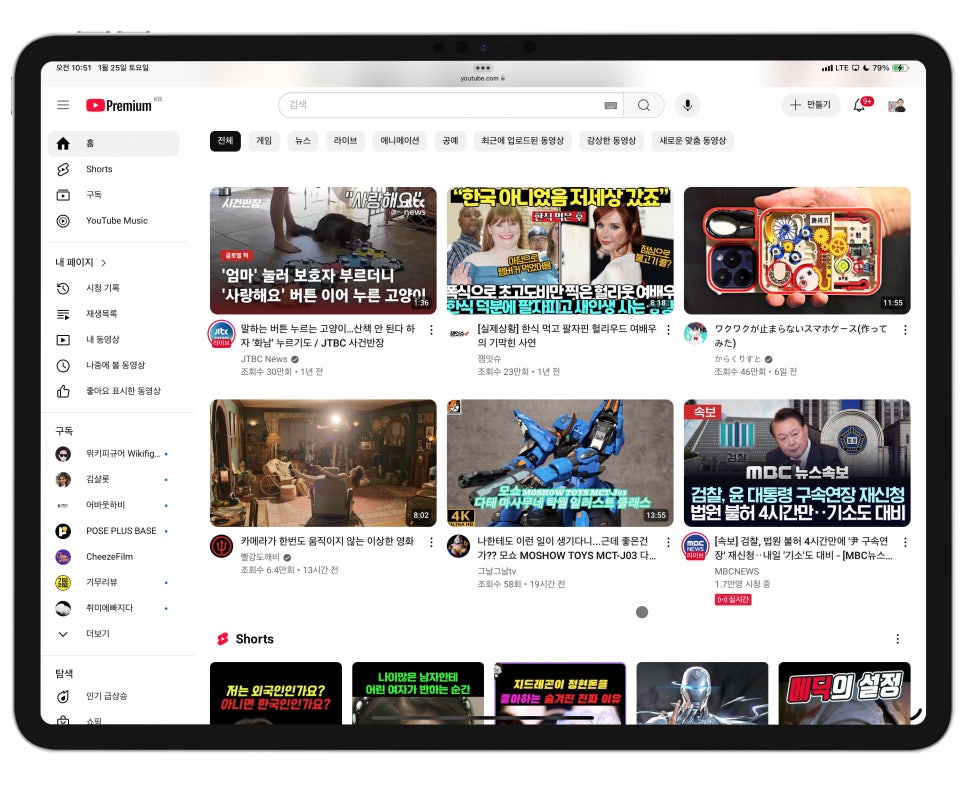Open the Short '저는 외국인인가요?'
The width and height of the screenshot is (966, 785).
(275, 693)
